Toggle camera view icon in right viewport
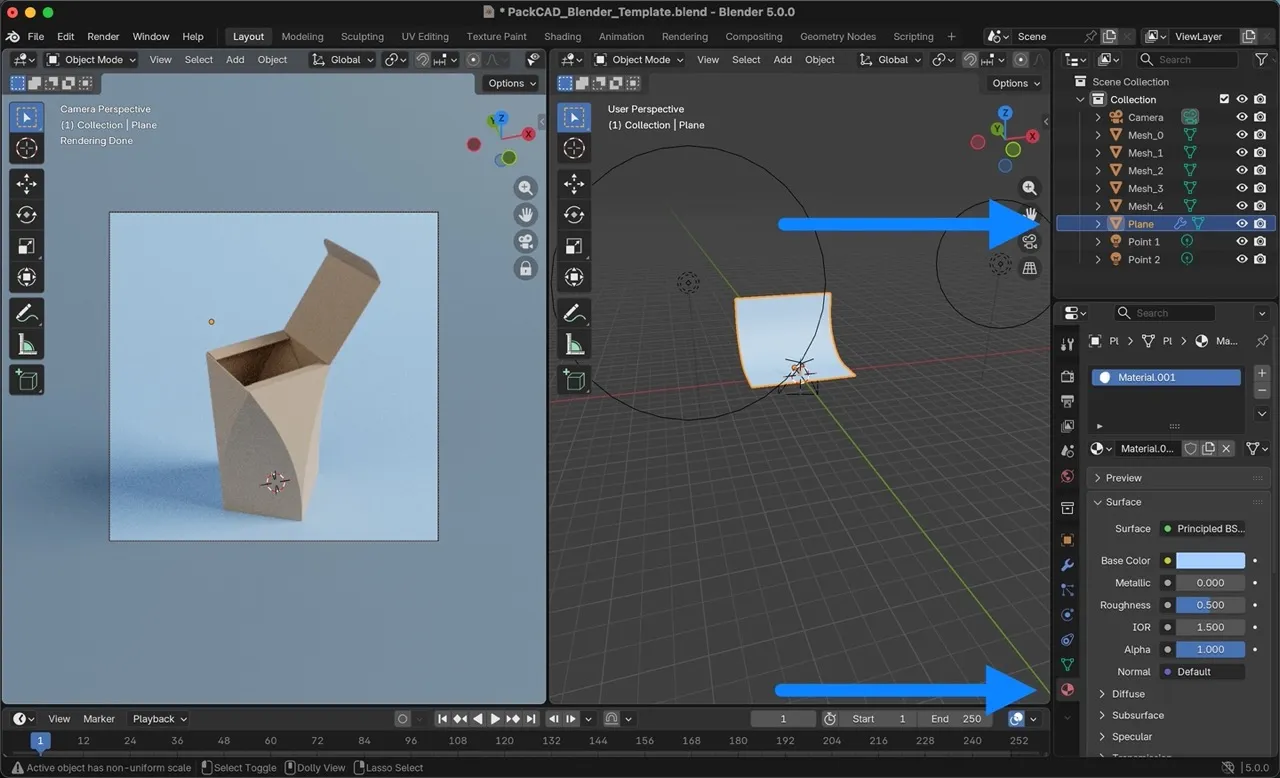Screen dimensions: 1280x778 pyautogui.click(x=1029, y=242)
